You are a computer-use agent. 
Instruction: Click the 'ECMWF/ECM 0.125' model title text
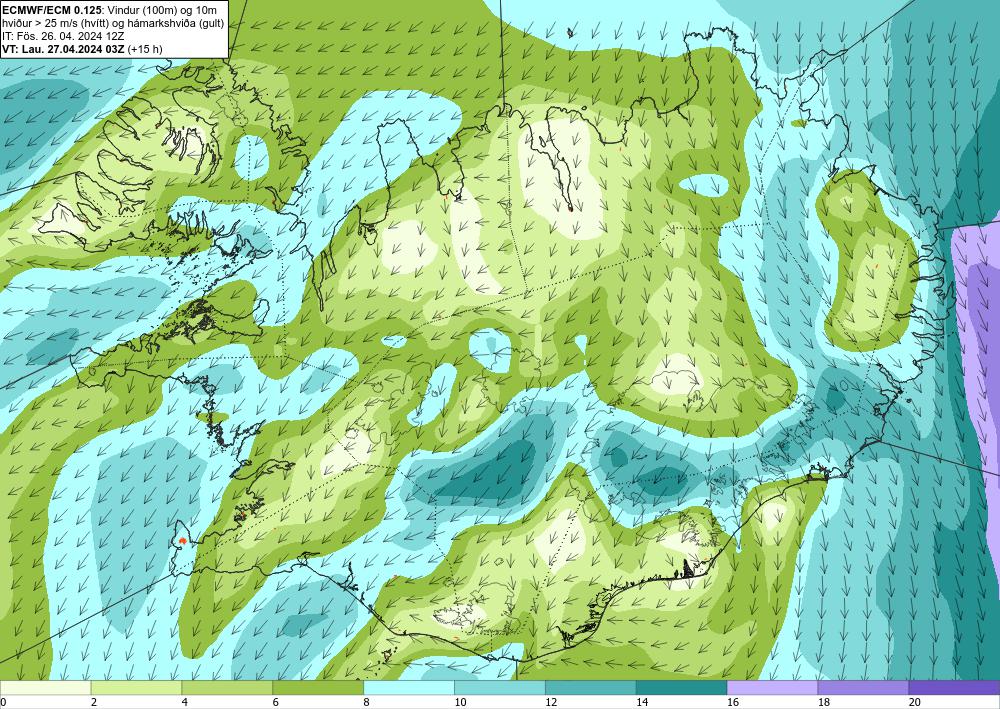pyautogui.click(x=50, y=10)
